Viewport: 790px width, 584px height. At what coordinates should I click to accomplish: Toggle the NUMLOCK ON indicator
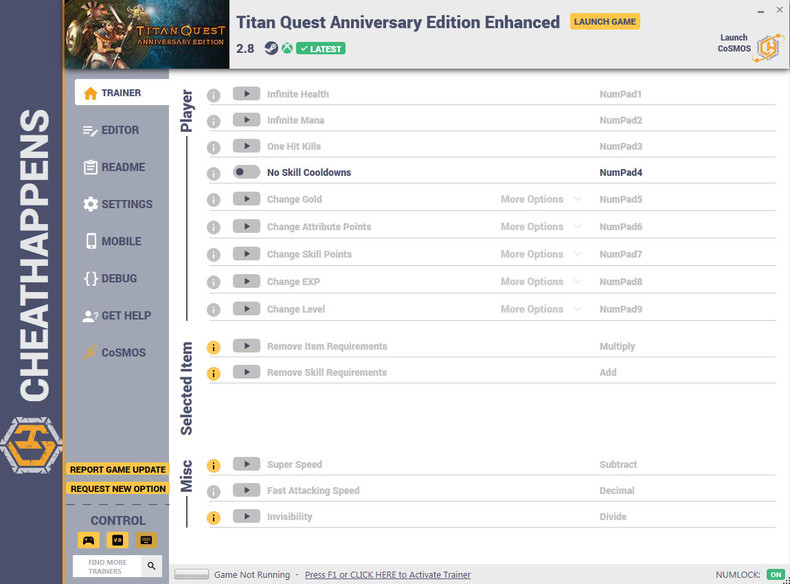coord(775,575)
